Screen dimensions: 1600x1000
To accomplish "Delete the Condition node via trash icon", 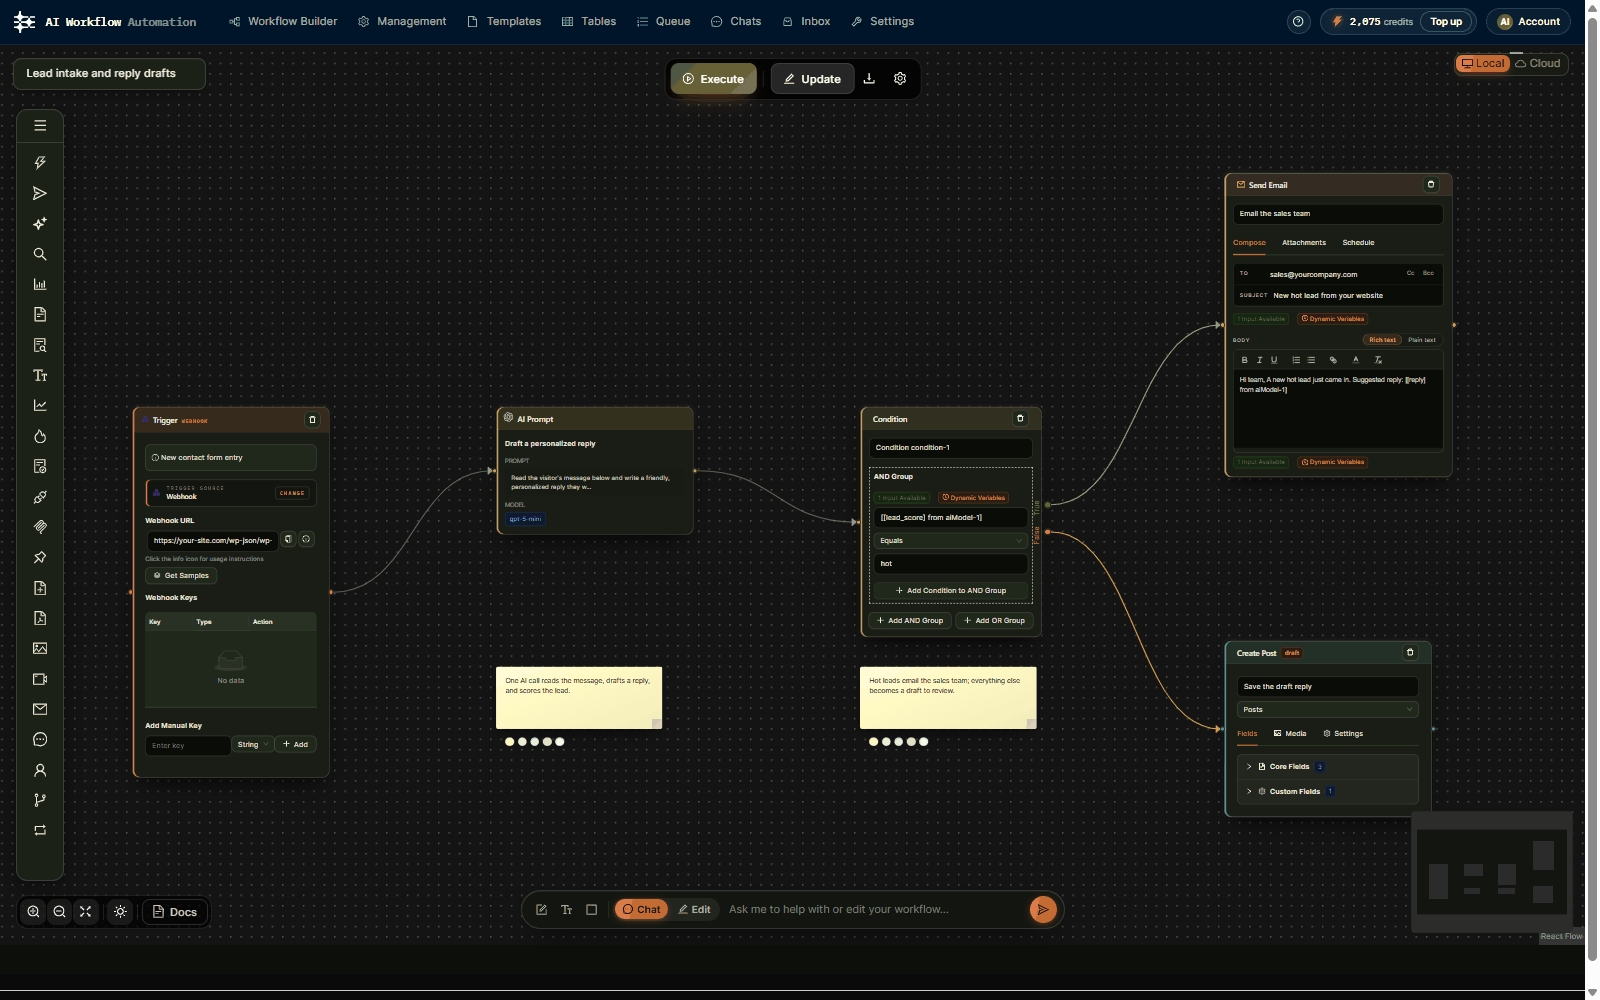I will coord(1020,419).
